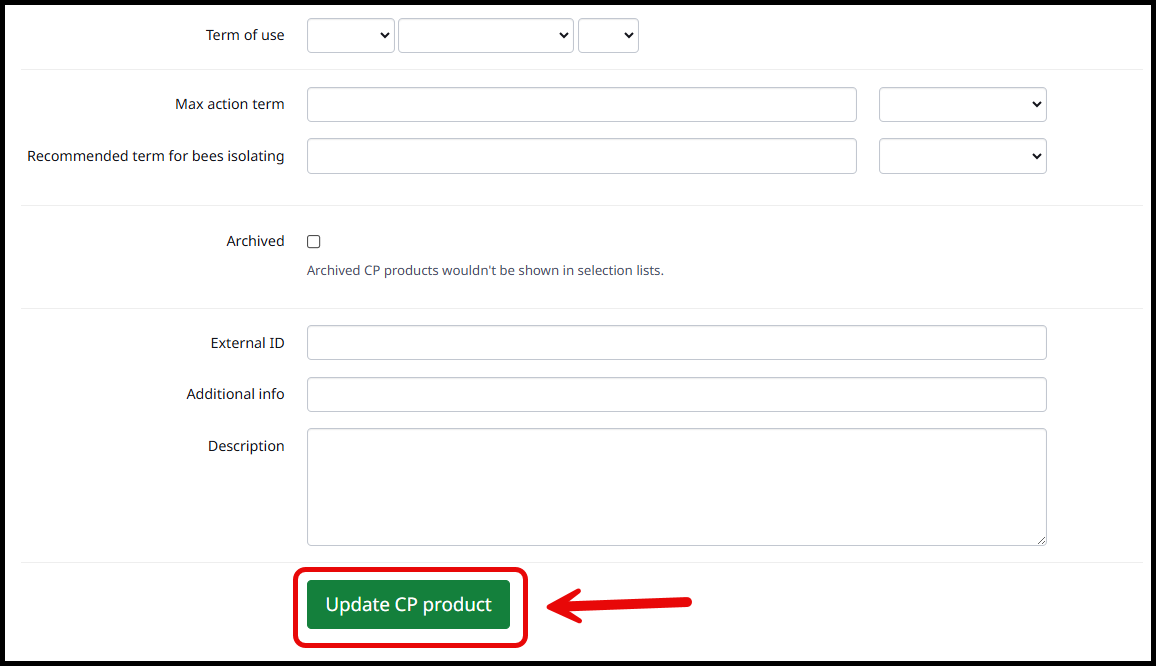Click the Description box resize handle
The height and width of the screenshot is (666, 1156).
[1040, 539]
